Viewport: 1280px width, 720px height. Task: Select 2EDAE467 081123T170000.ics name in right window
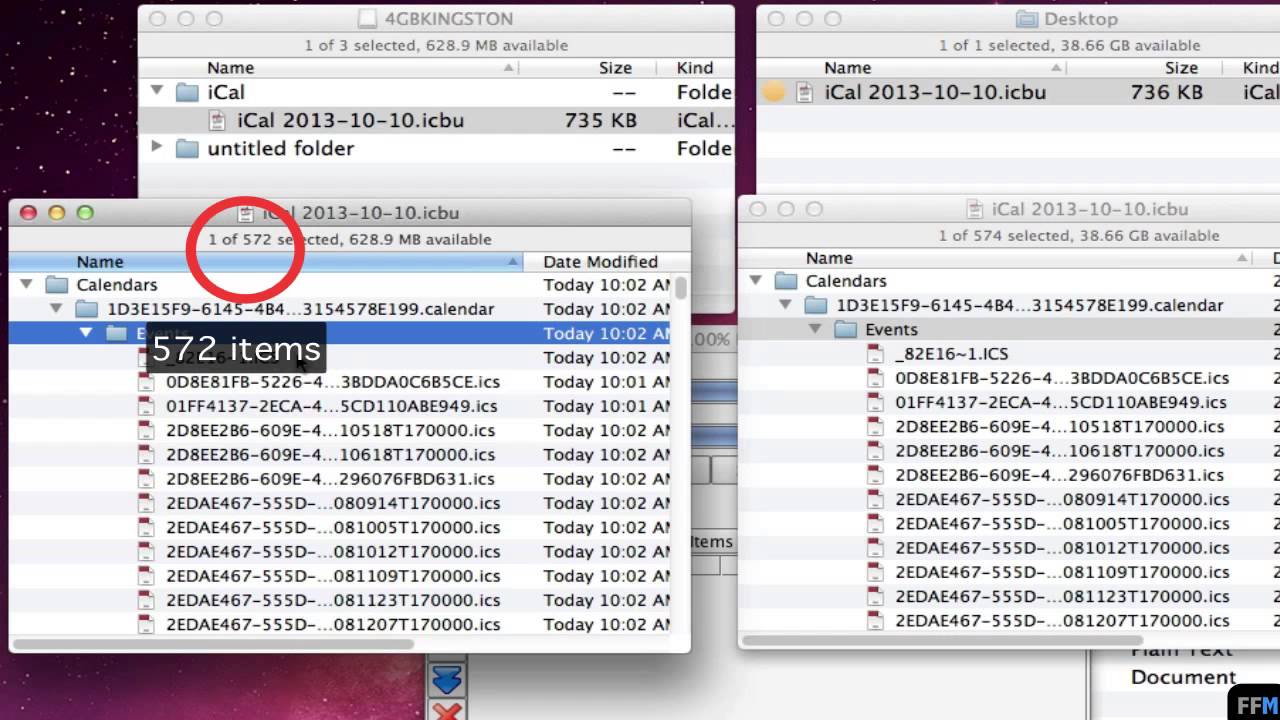(1062, 596)
